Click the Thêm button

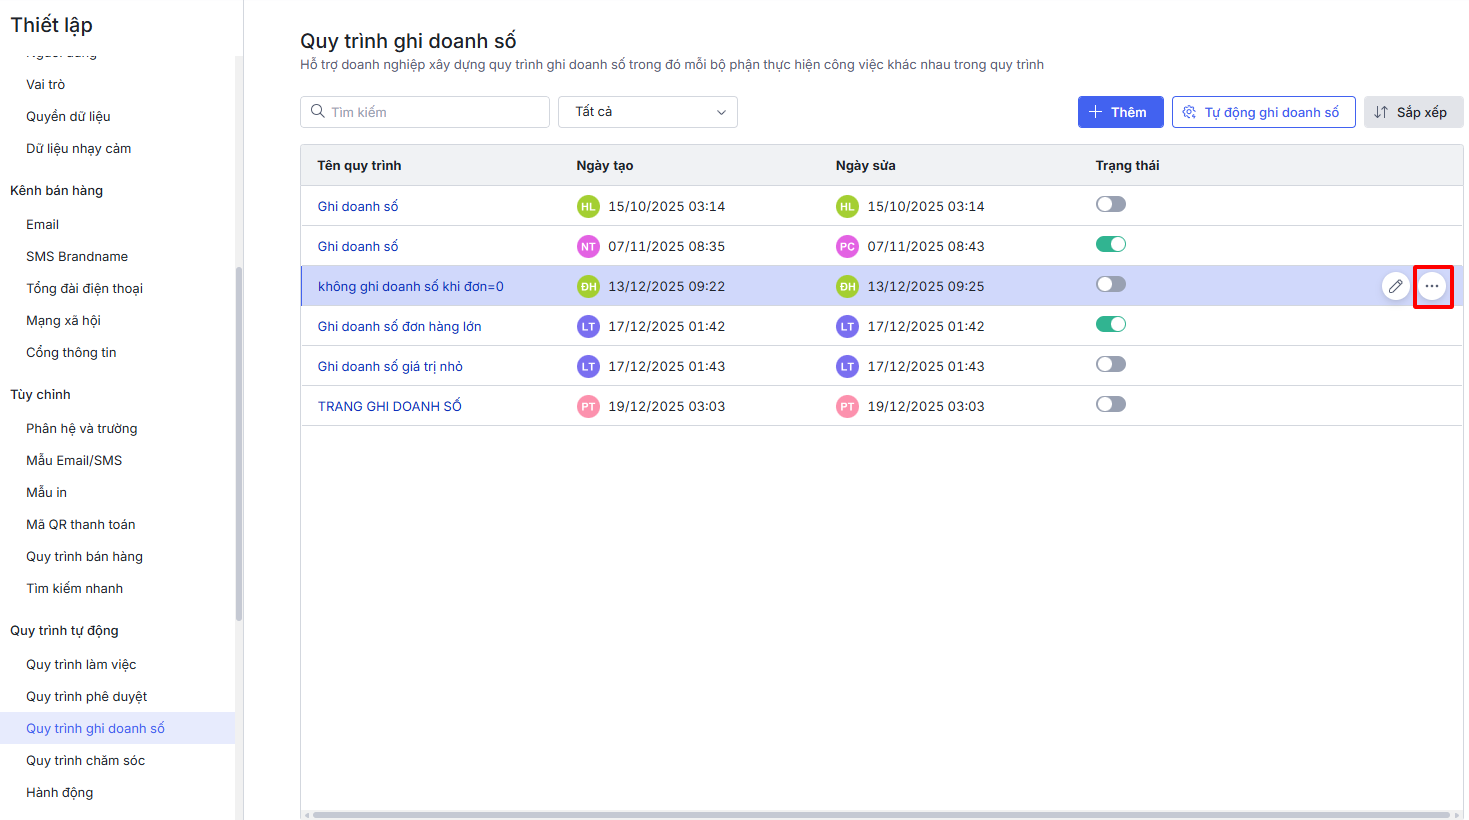[x=1120, y=112]
